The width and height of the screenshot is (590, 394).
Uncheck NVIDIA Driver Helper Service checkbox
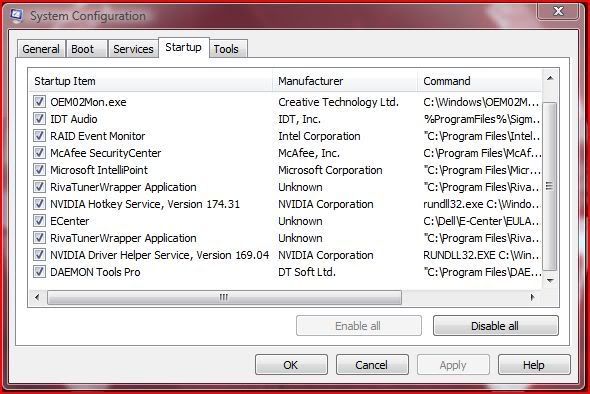[39, 254]
